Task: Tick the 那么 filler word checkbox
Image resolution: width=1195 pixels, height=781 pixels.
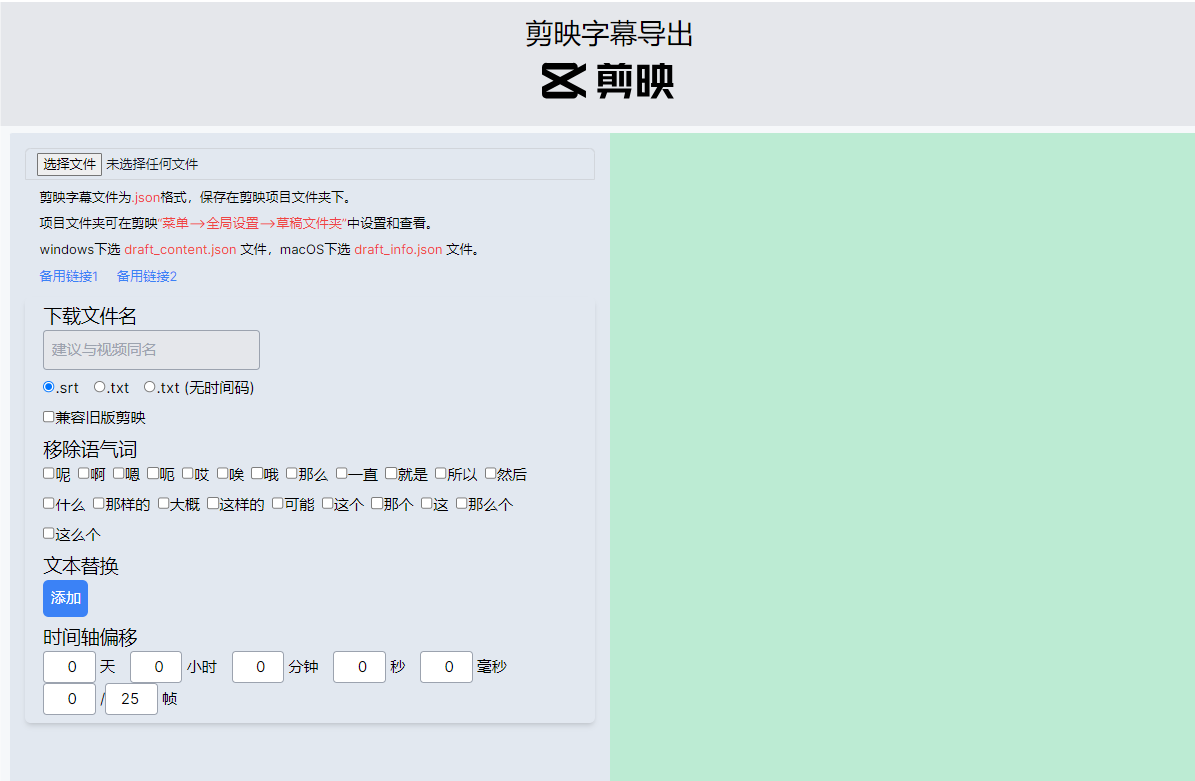Action: [x=292, y=474]
